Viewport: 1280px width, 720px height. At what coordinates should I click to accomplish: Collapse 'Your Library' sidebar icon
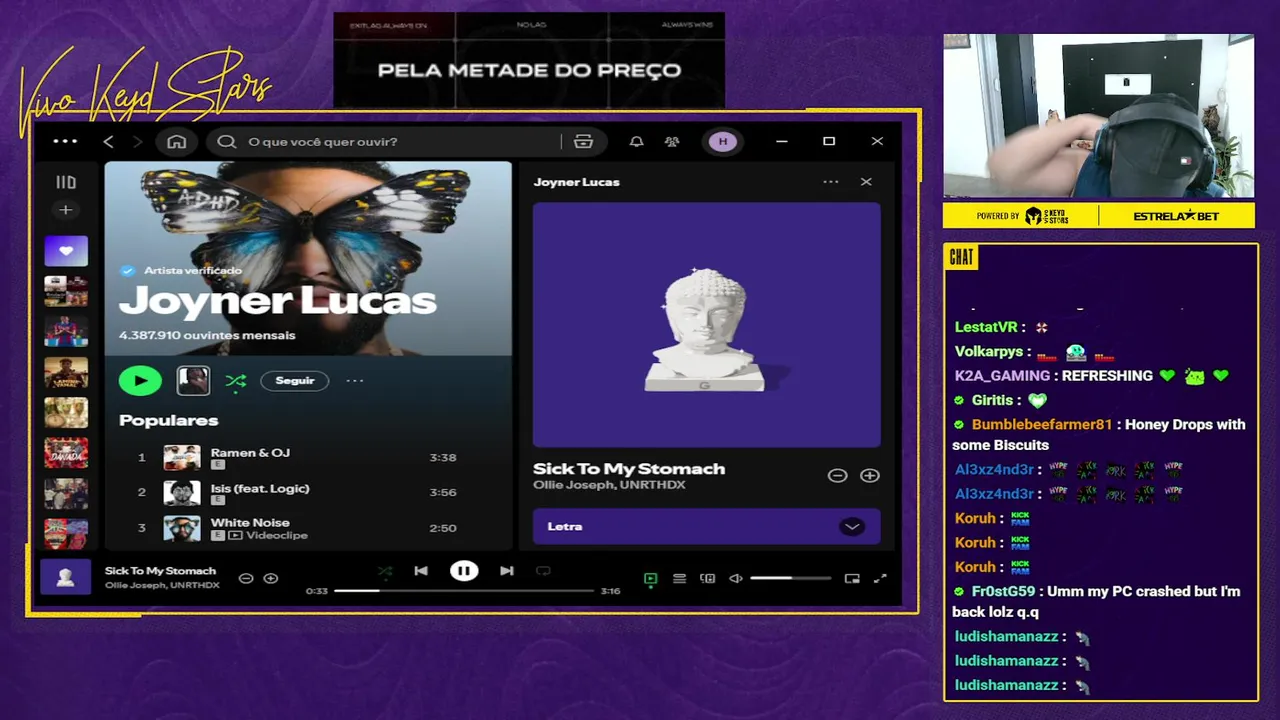click(x=66, y=182)
